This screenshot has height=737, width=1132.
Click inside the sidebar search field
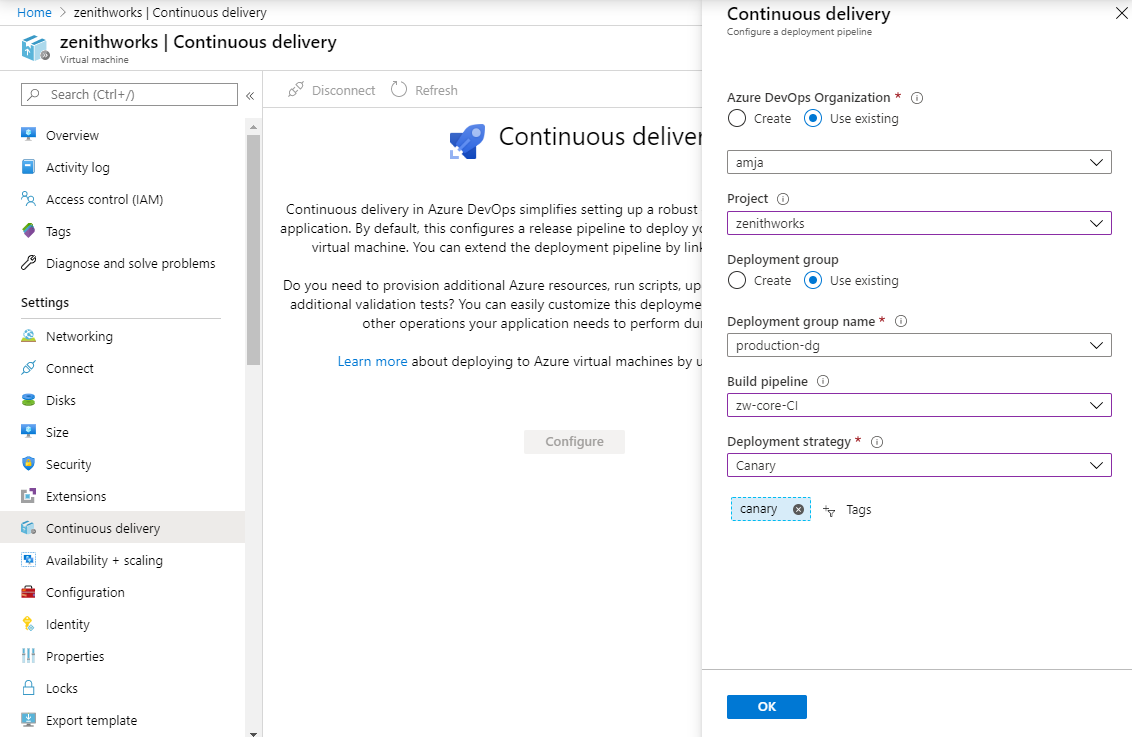(x=128, y=94)
